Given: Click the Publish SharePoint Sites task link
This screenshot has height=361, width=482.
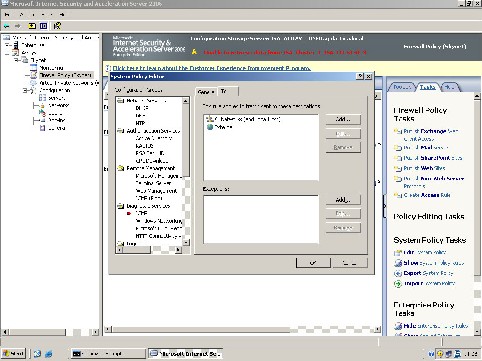Looking at the screenshot, I should tap(433, 158).
